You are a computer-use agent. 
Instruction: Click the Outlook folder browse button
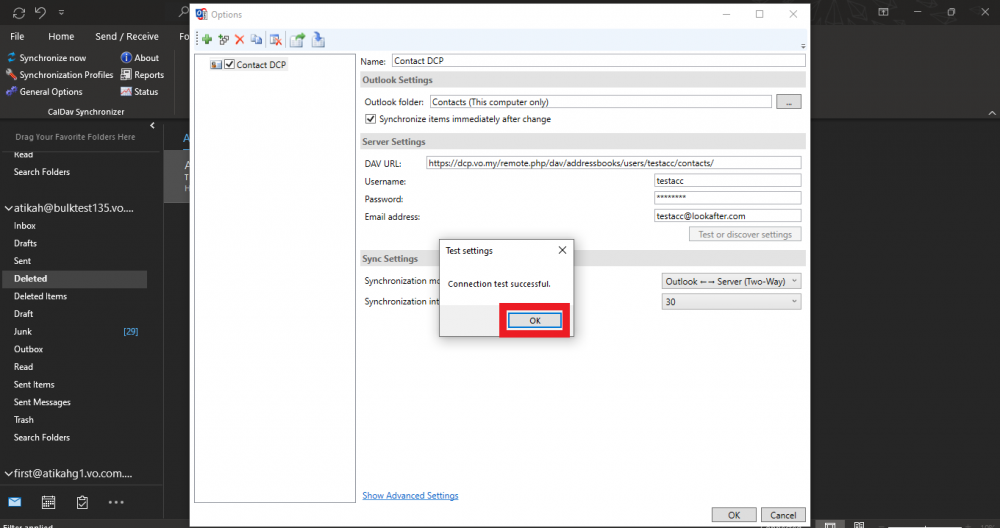[x=789, y=102]
